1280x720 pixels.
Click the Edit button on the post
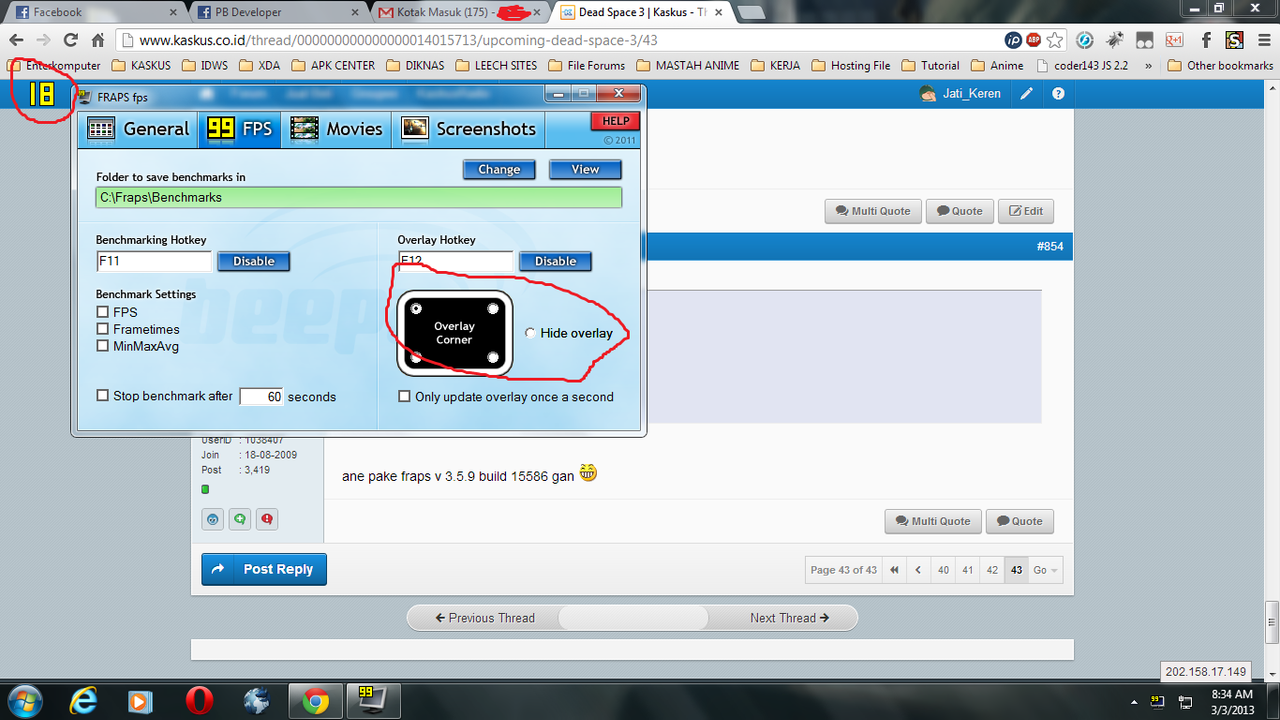1026,211
